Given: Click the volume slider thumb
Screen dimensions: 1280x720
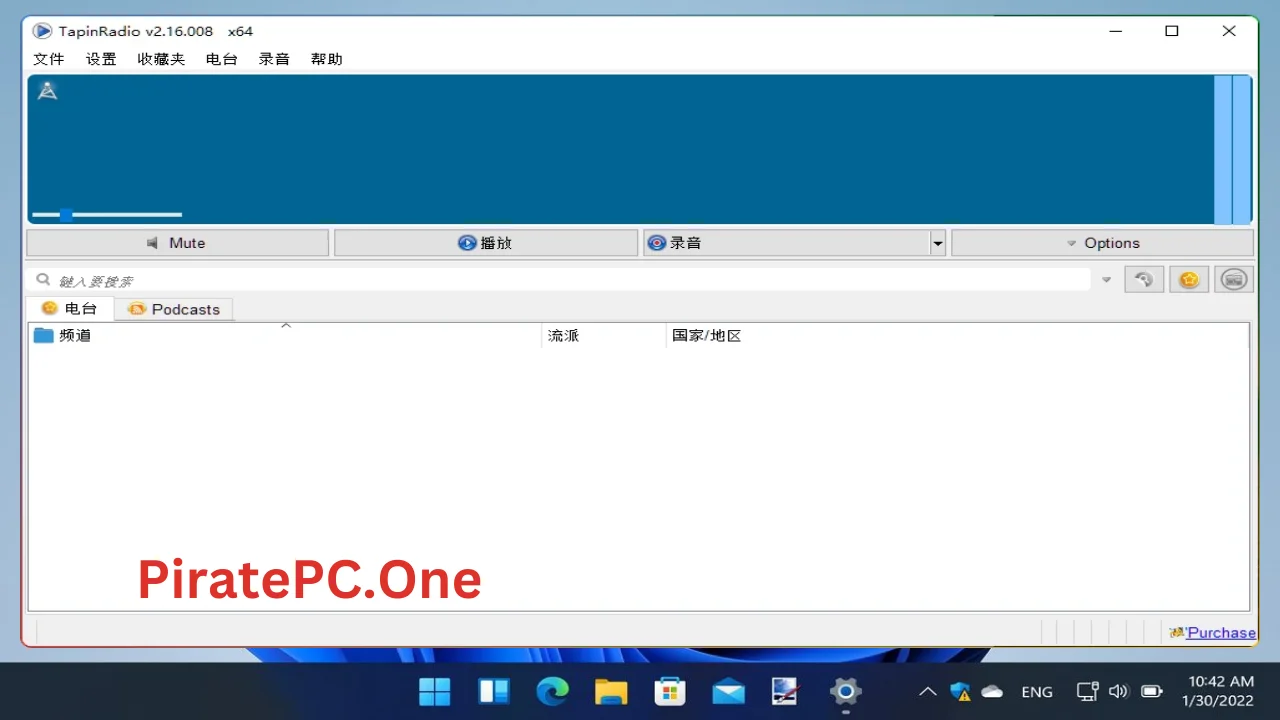Looking at the screenshot, I should coord(66,214).
